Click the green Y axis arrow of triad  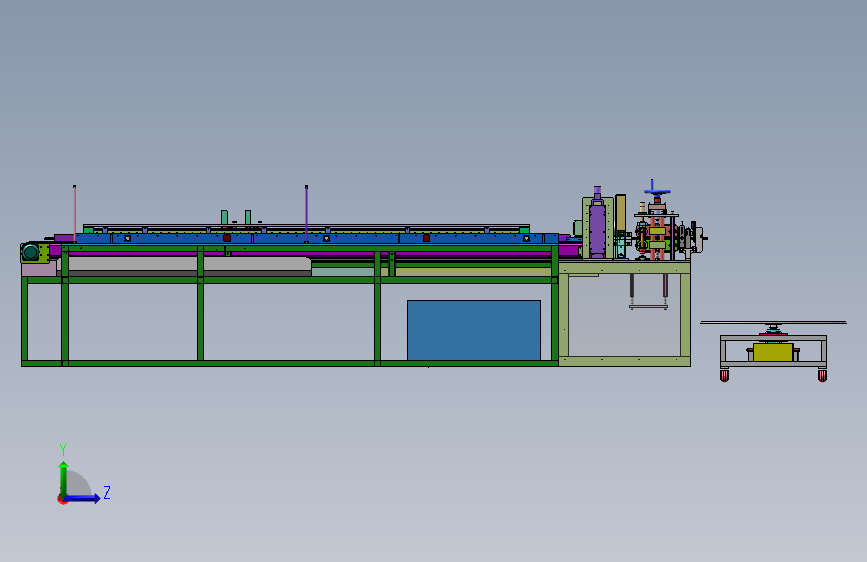coord(63,478)
